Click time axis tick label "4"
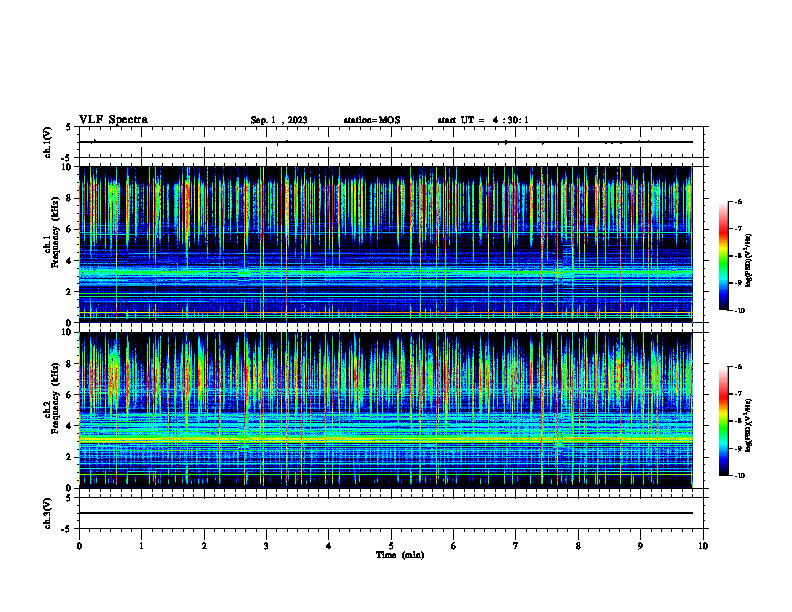The width and height of the screenshot is (792, 612). point(328,546)
